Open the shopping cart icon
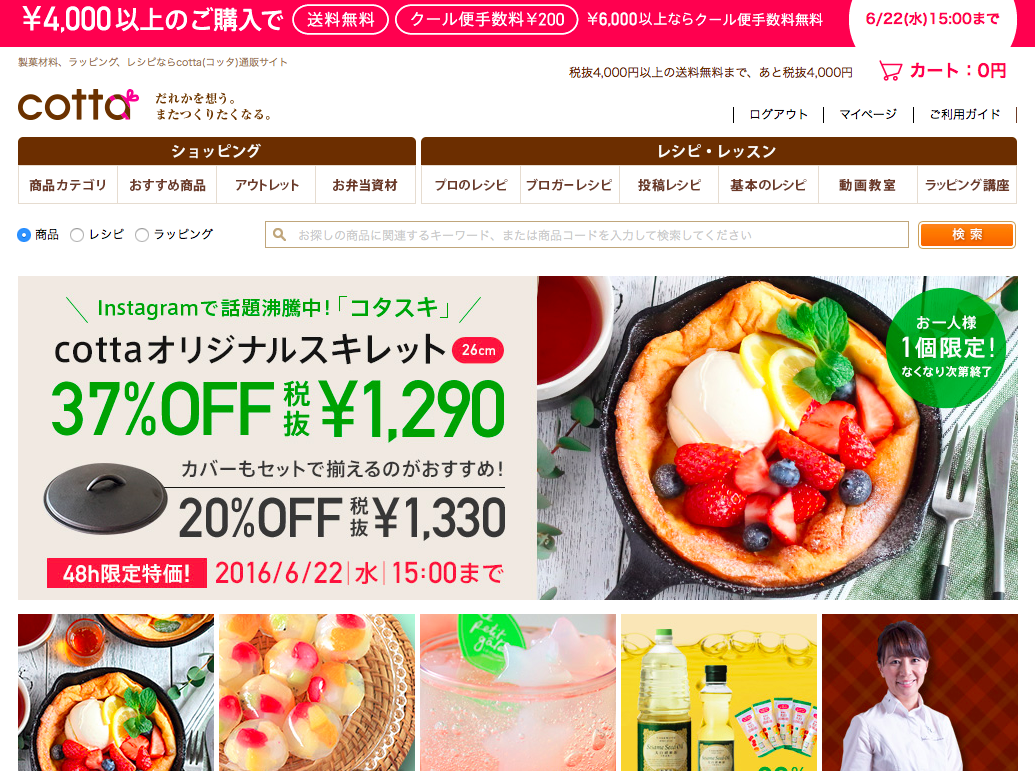The width and height of the screenshot is (1035, 771). 890,71
